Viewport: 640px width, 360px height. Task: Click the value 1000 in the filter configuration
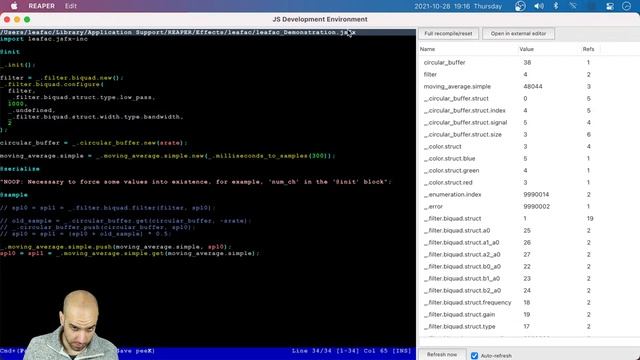[17, 104]
